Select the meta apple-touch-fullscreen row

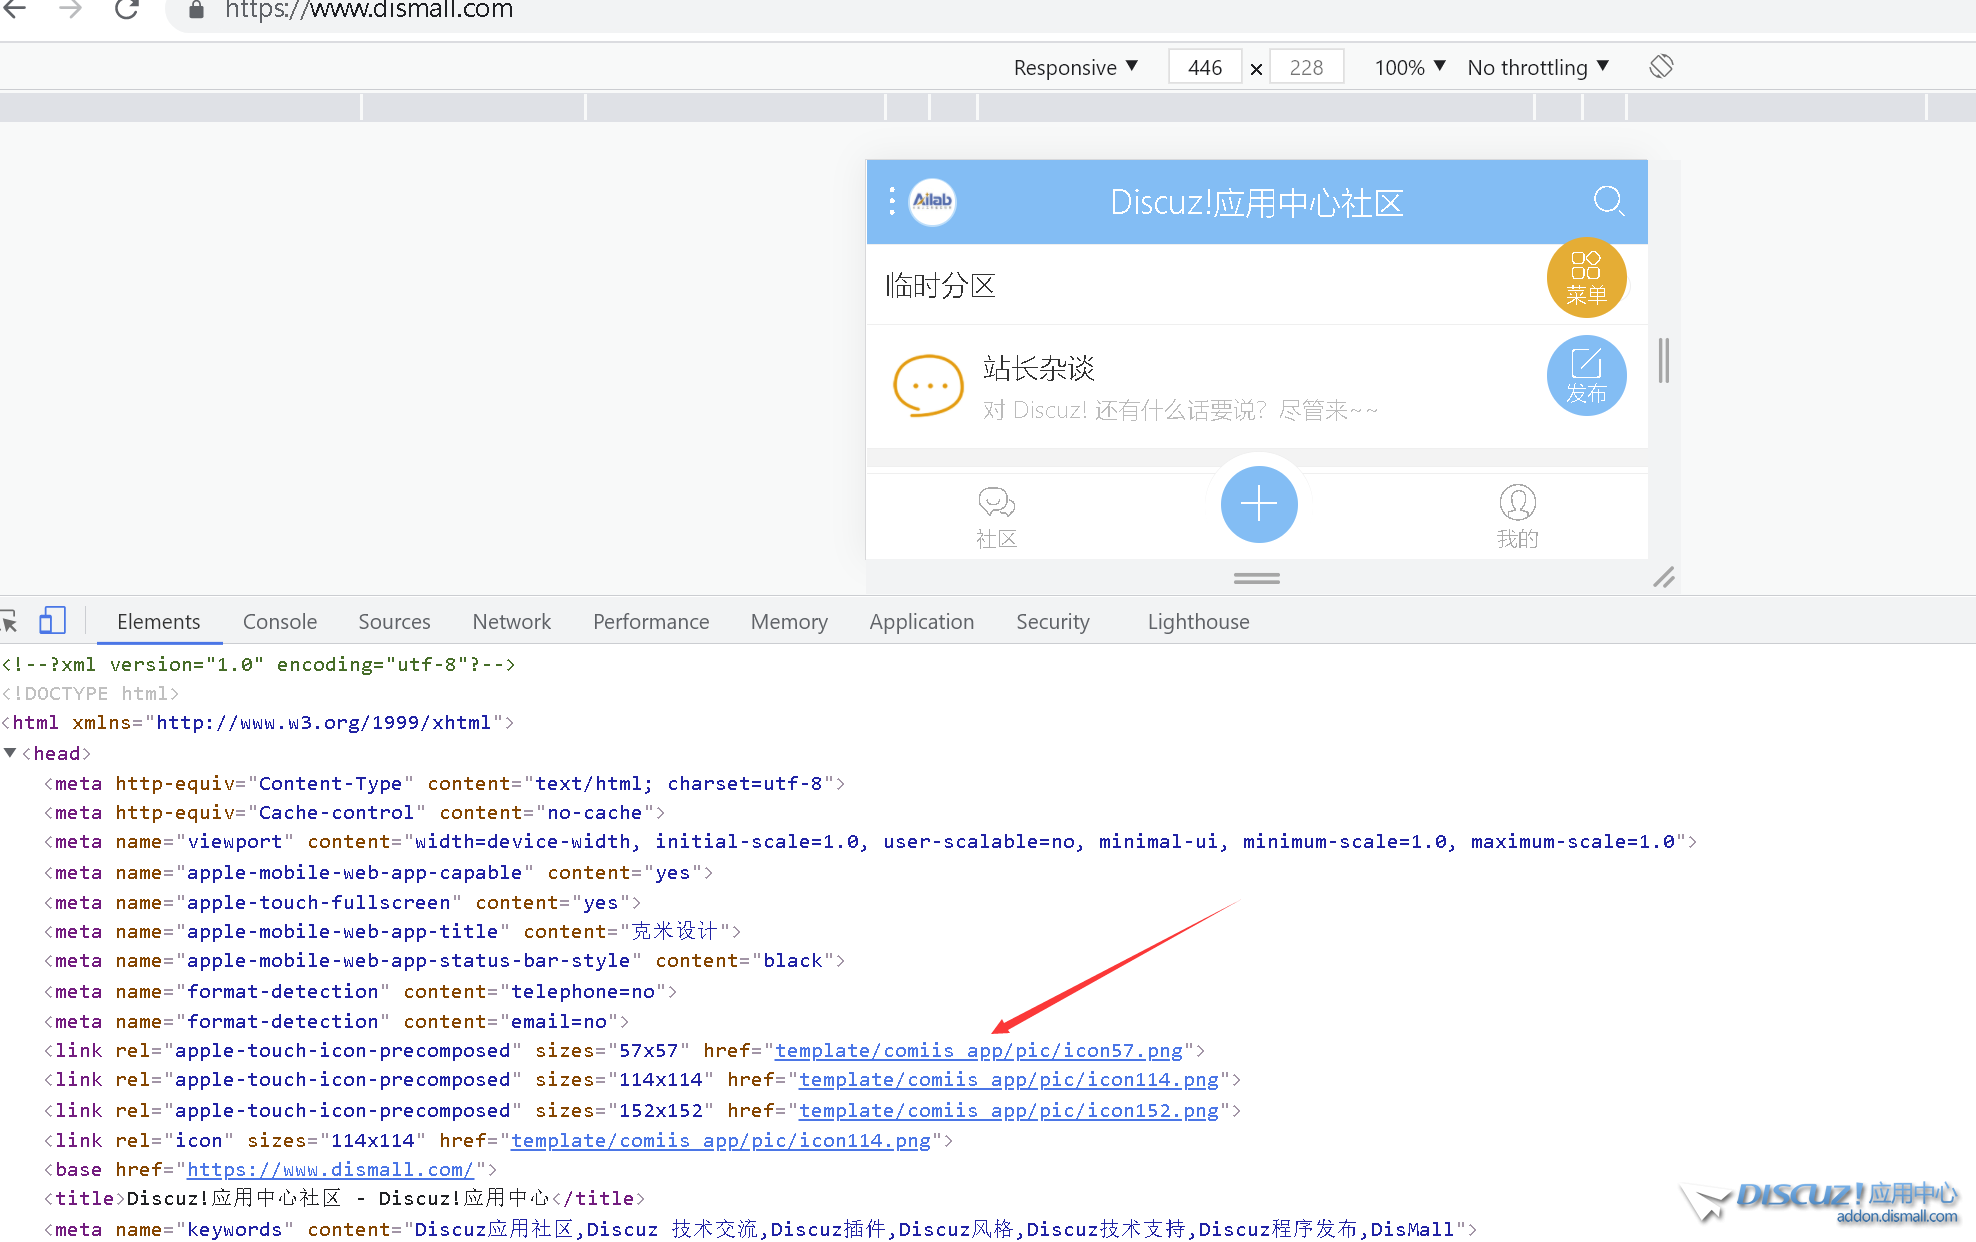click(342, 902)
